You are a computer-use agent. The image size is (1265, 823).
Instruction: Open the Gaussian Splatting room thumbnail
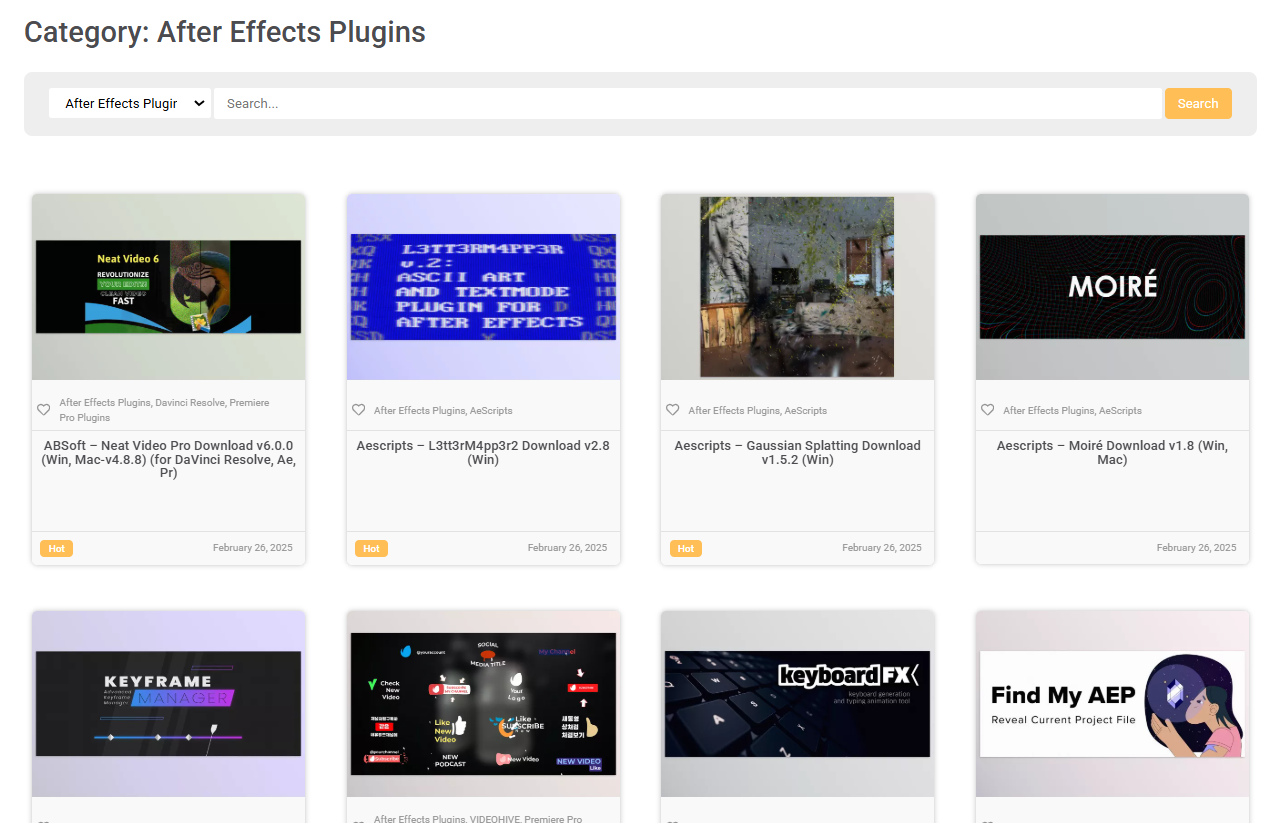pyautogui.click(x=797, y=287)
